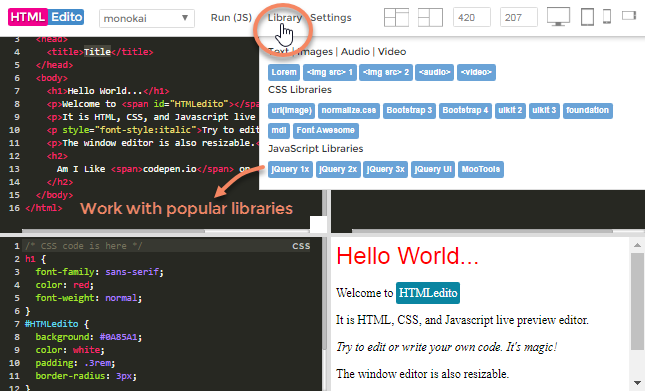Add the Bootstrap 4 CSS library
The width and height of the screenshot is (645, 391).
pyautogui.click(x=465, y=111)
